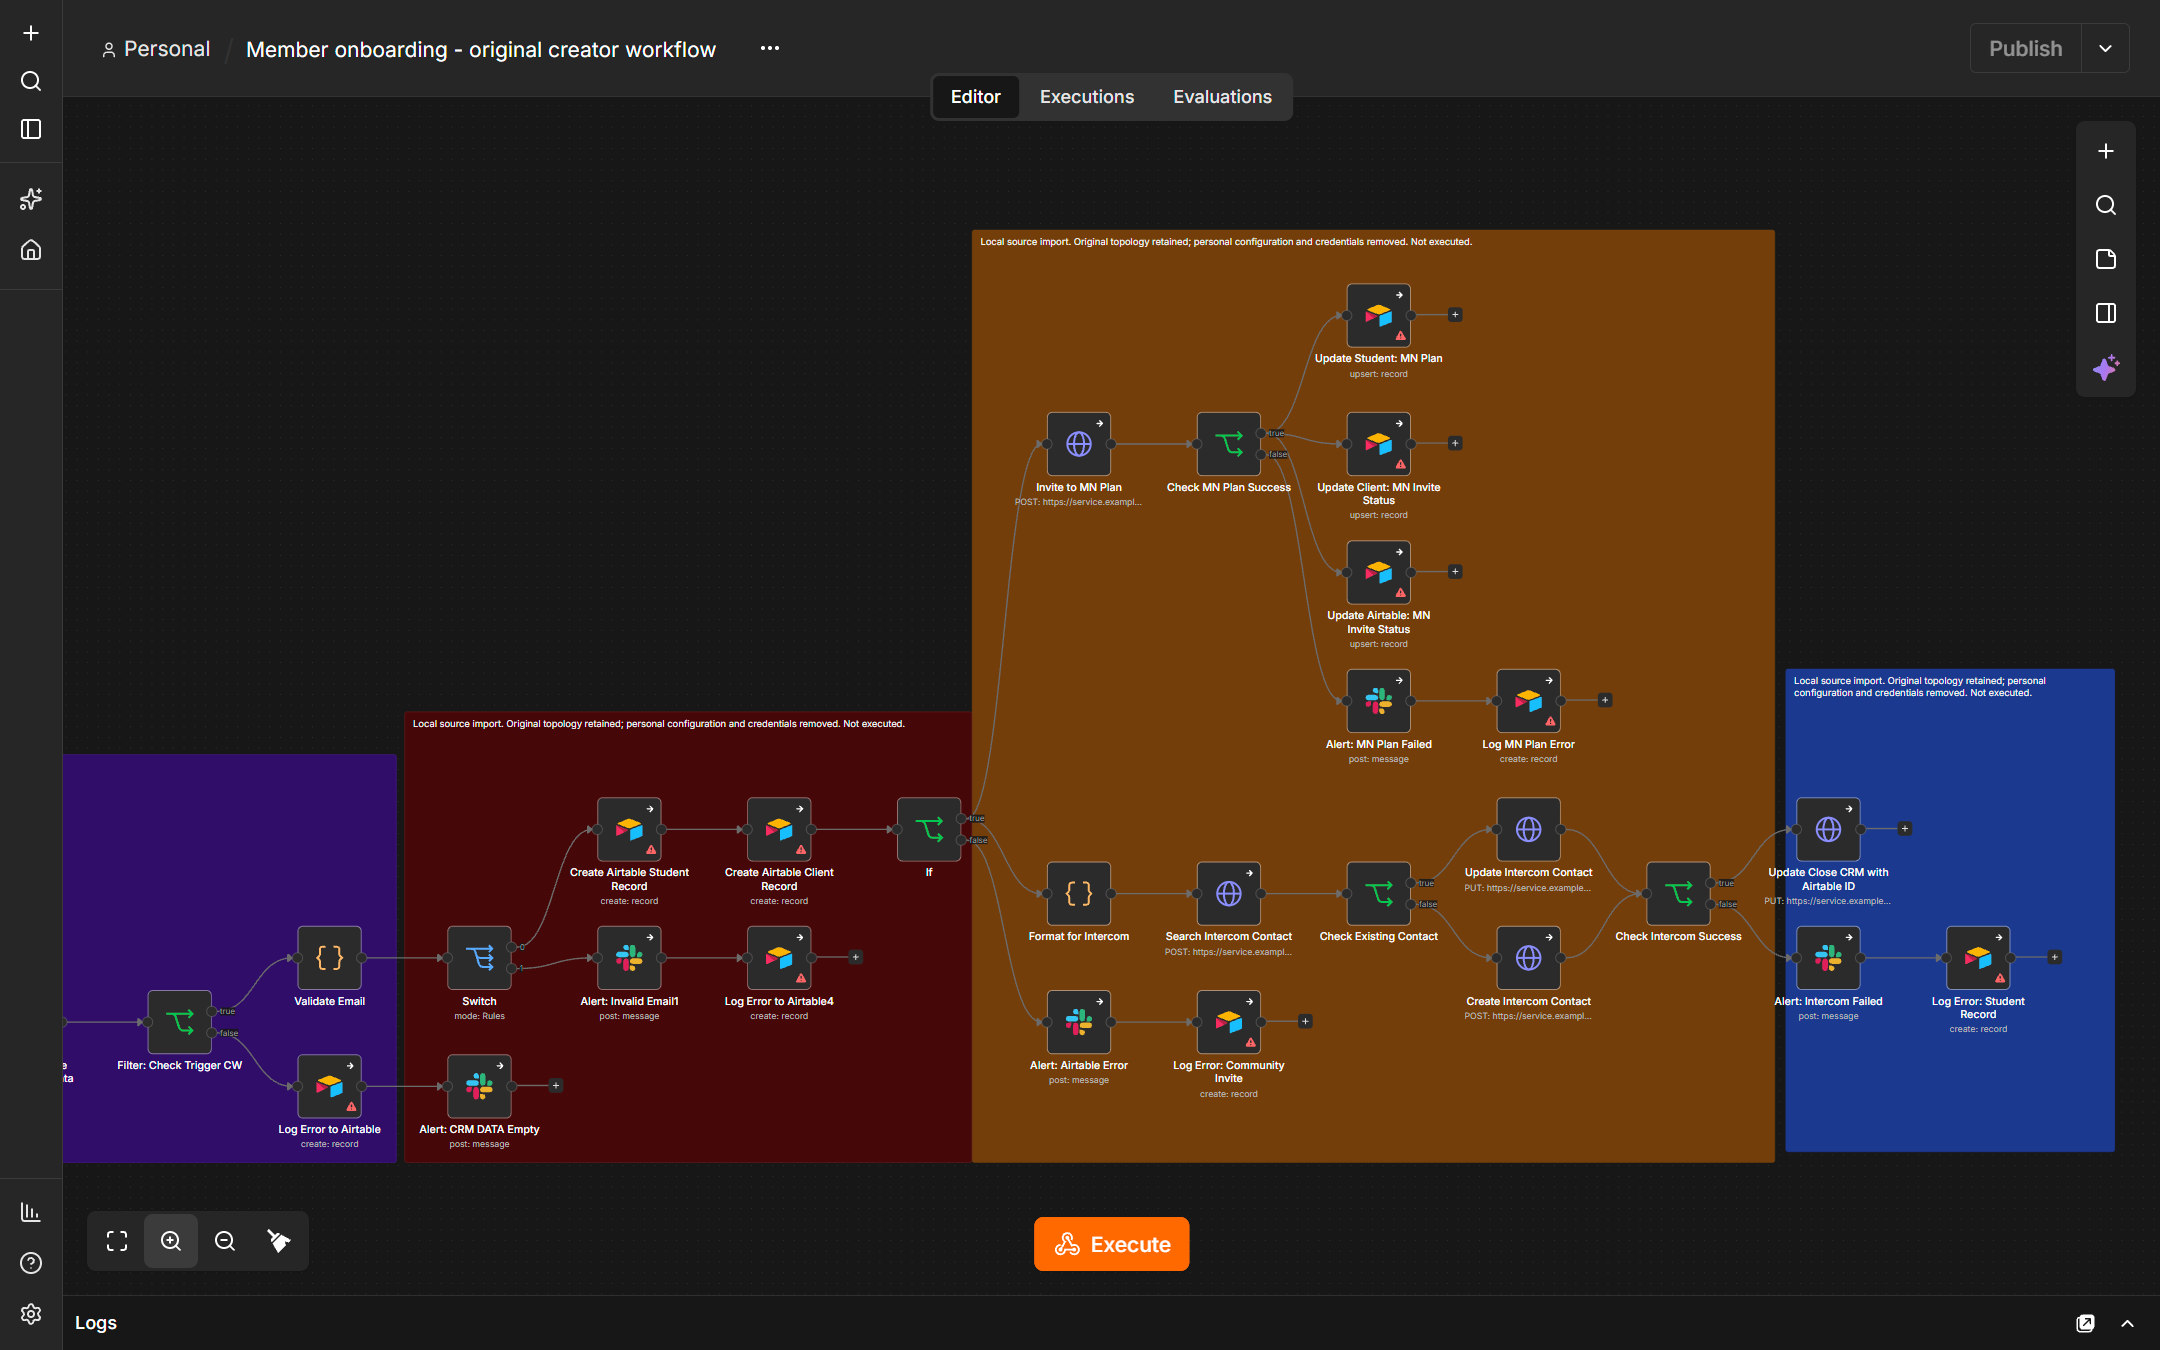Open the left sidebar home icon
The height and width of the screenshot is (1350, 2160).
31,250
